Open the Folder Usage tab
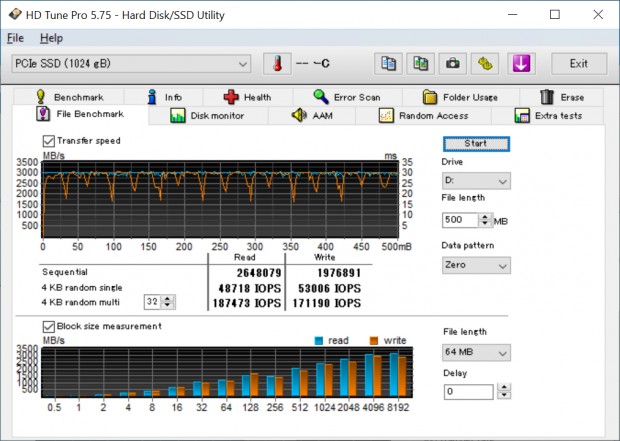This screenshot has width=620, height=441. tap(459, 97)
